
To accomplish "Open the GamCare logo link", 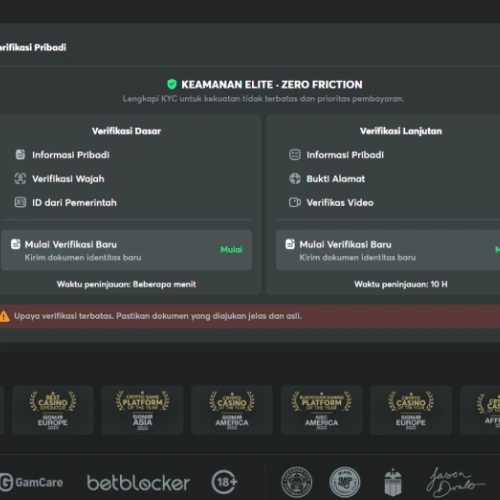I will [31, 482].
